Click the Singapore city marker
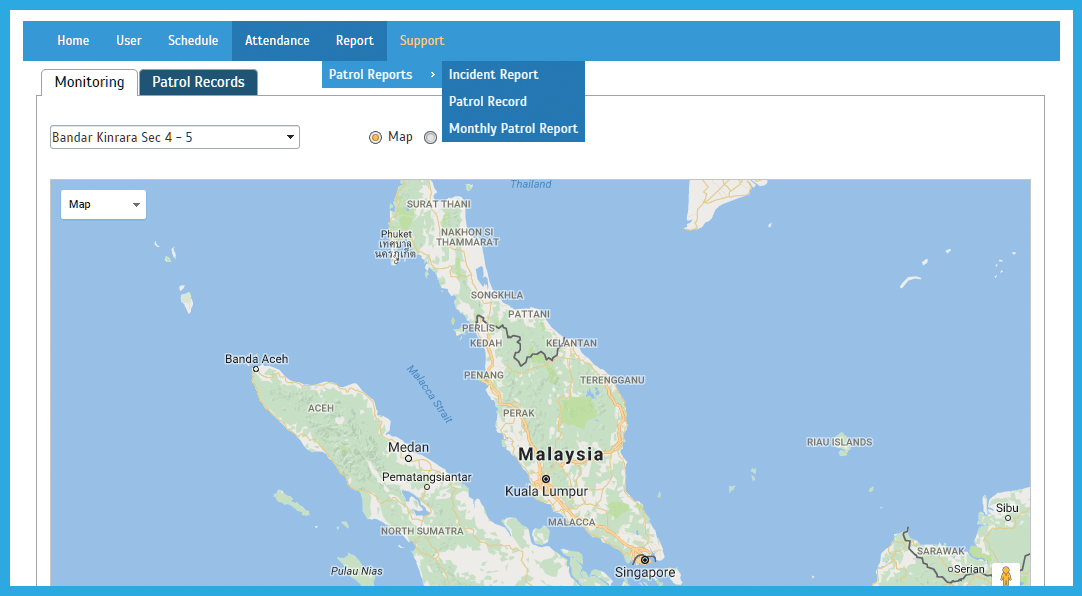This screenshot has height=596, width=1082. pyautogui.click(x=645, y=560)
